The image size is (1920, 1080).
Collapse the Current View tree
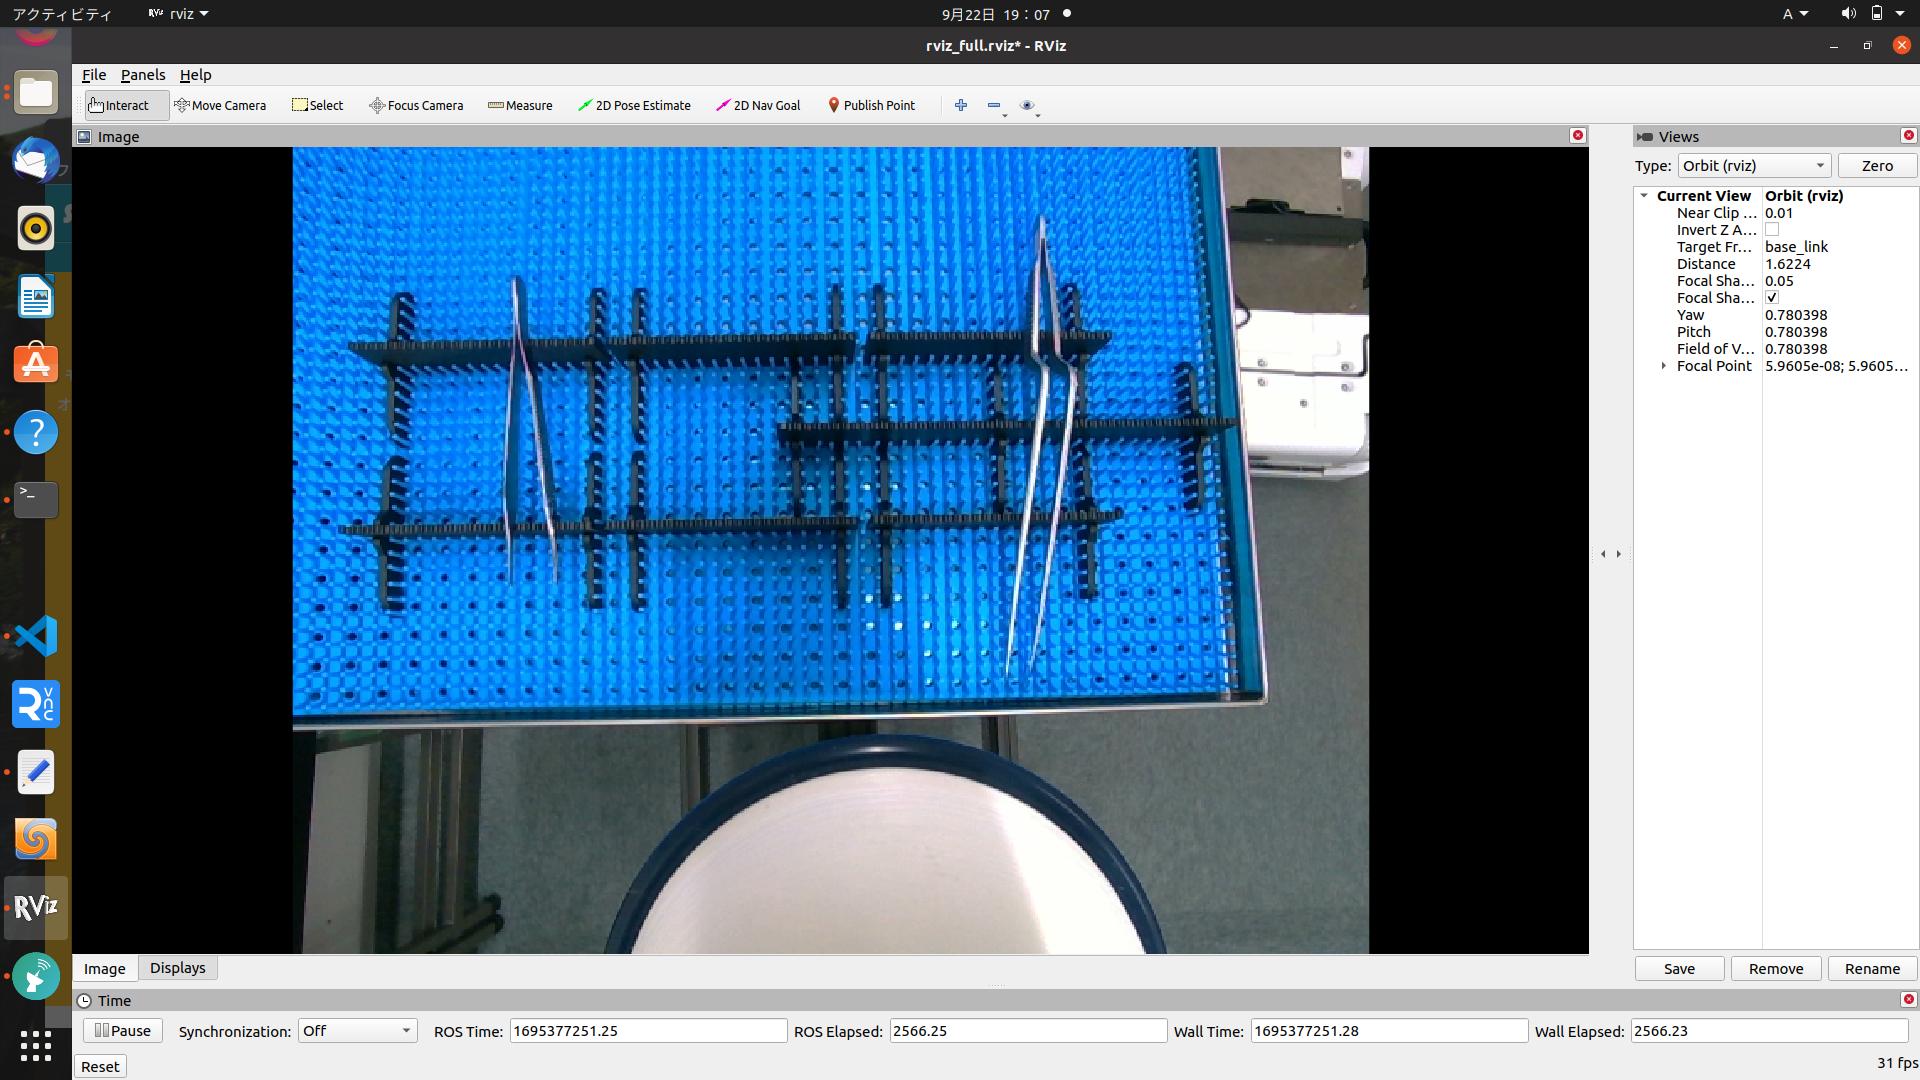point(1644,196)
